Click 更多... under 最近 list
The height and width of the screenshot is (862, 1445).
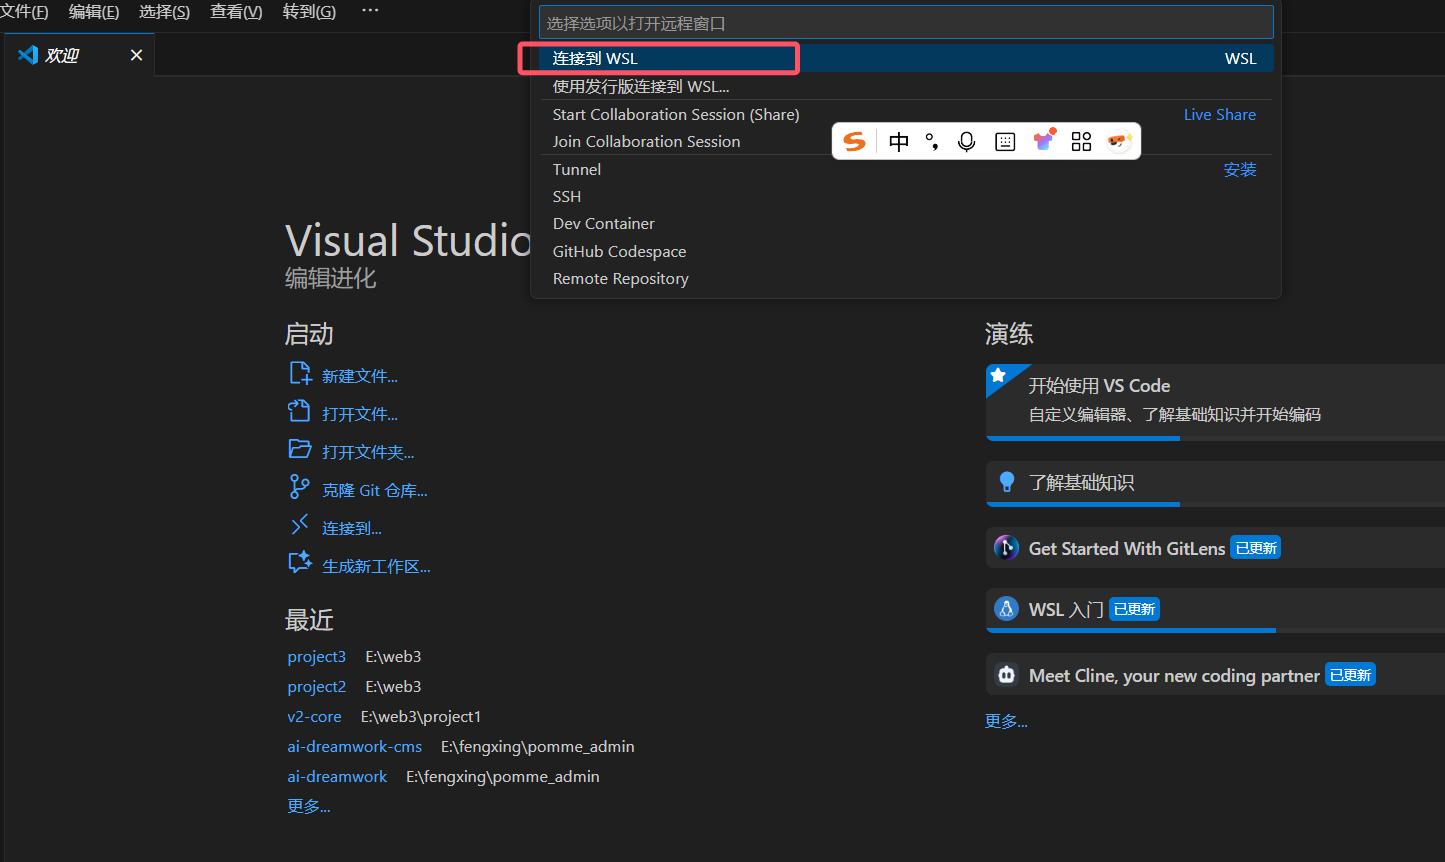tap(309, 806)
